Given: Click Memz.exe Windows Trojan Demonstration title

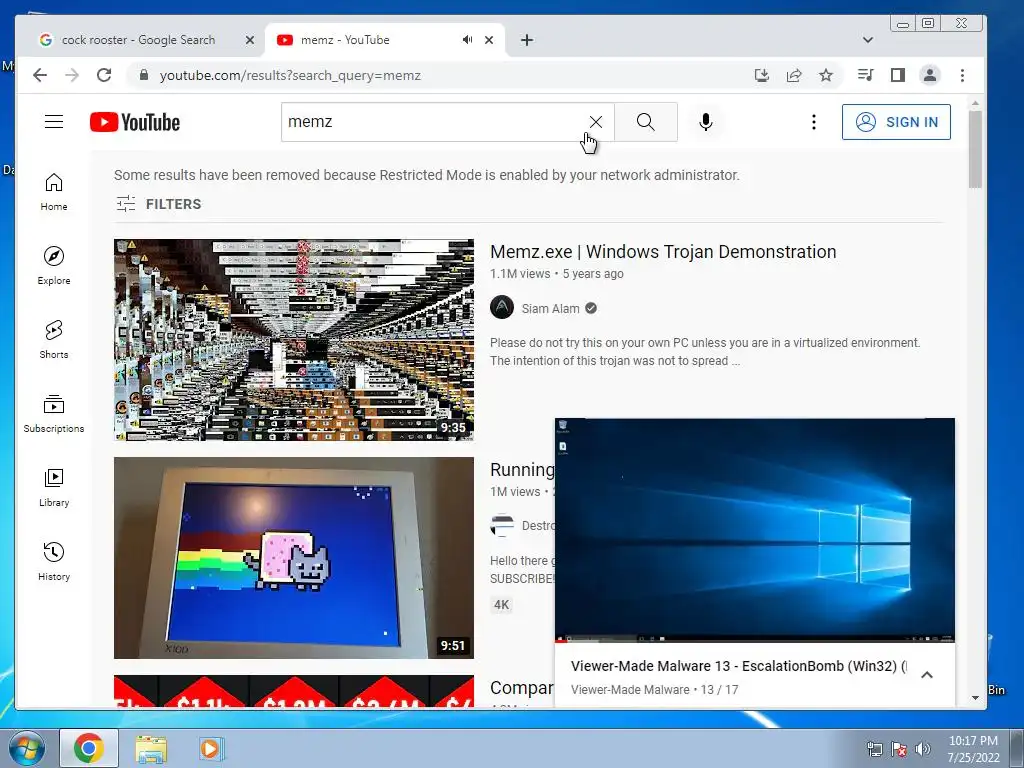Looking at the screenshot, I should pos(663,252).
